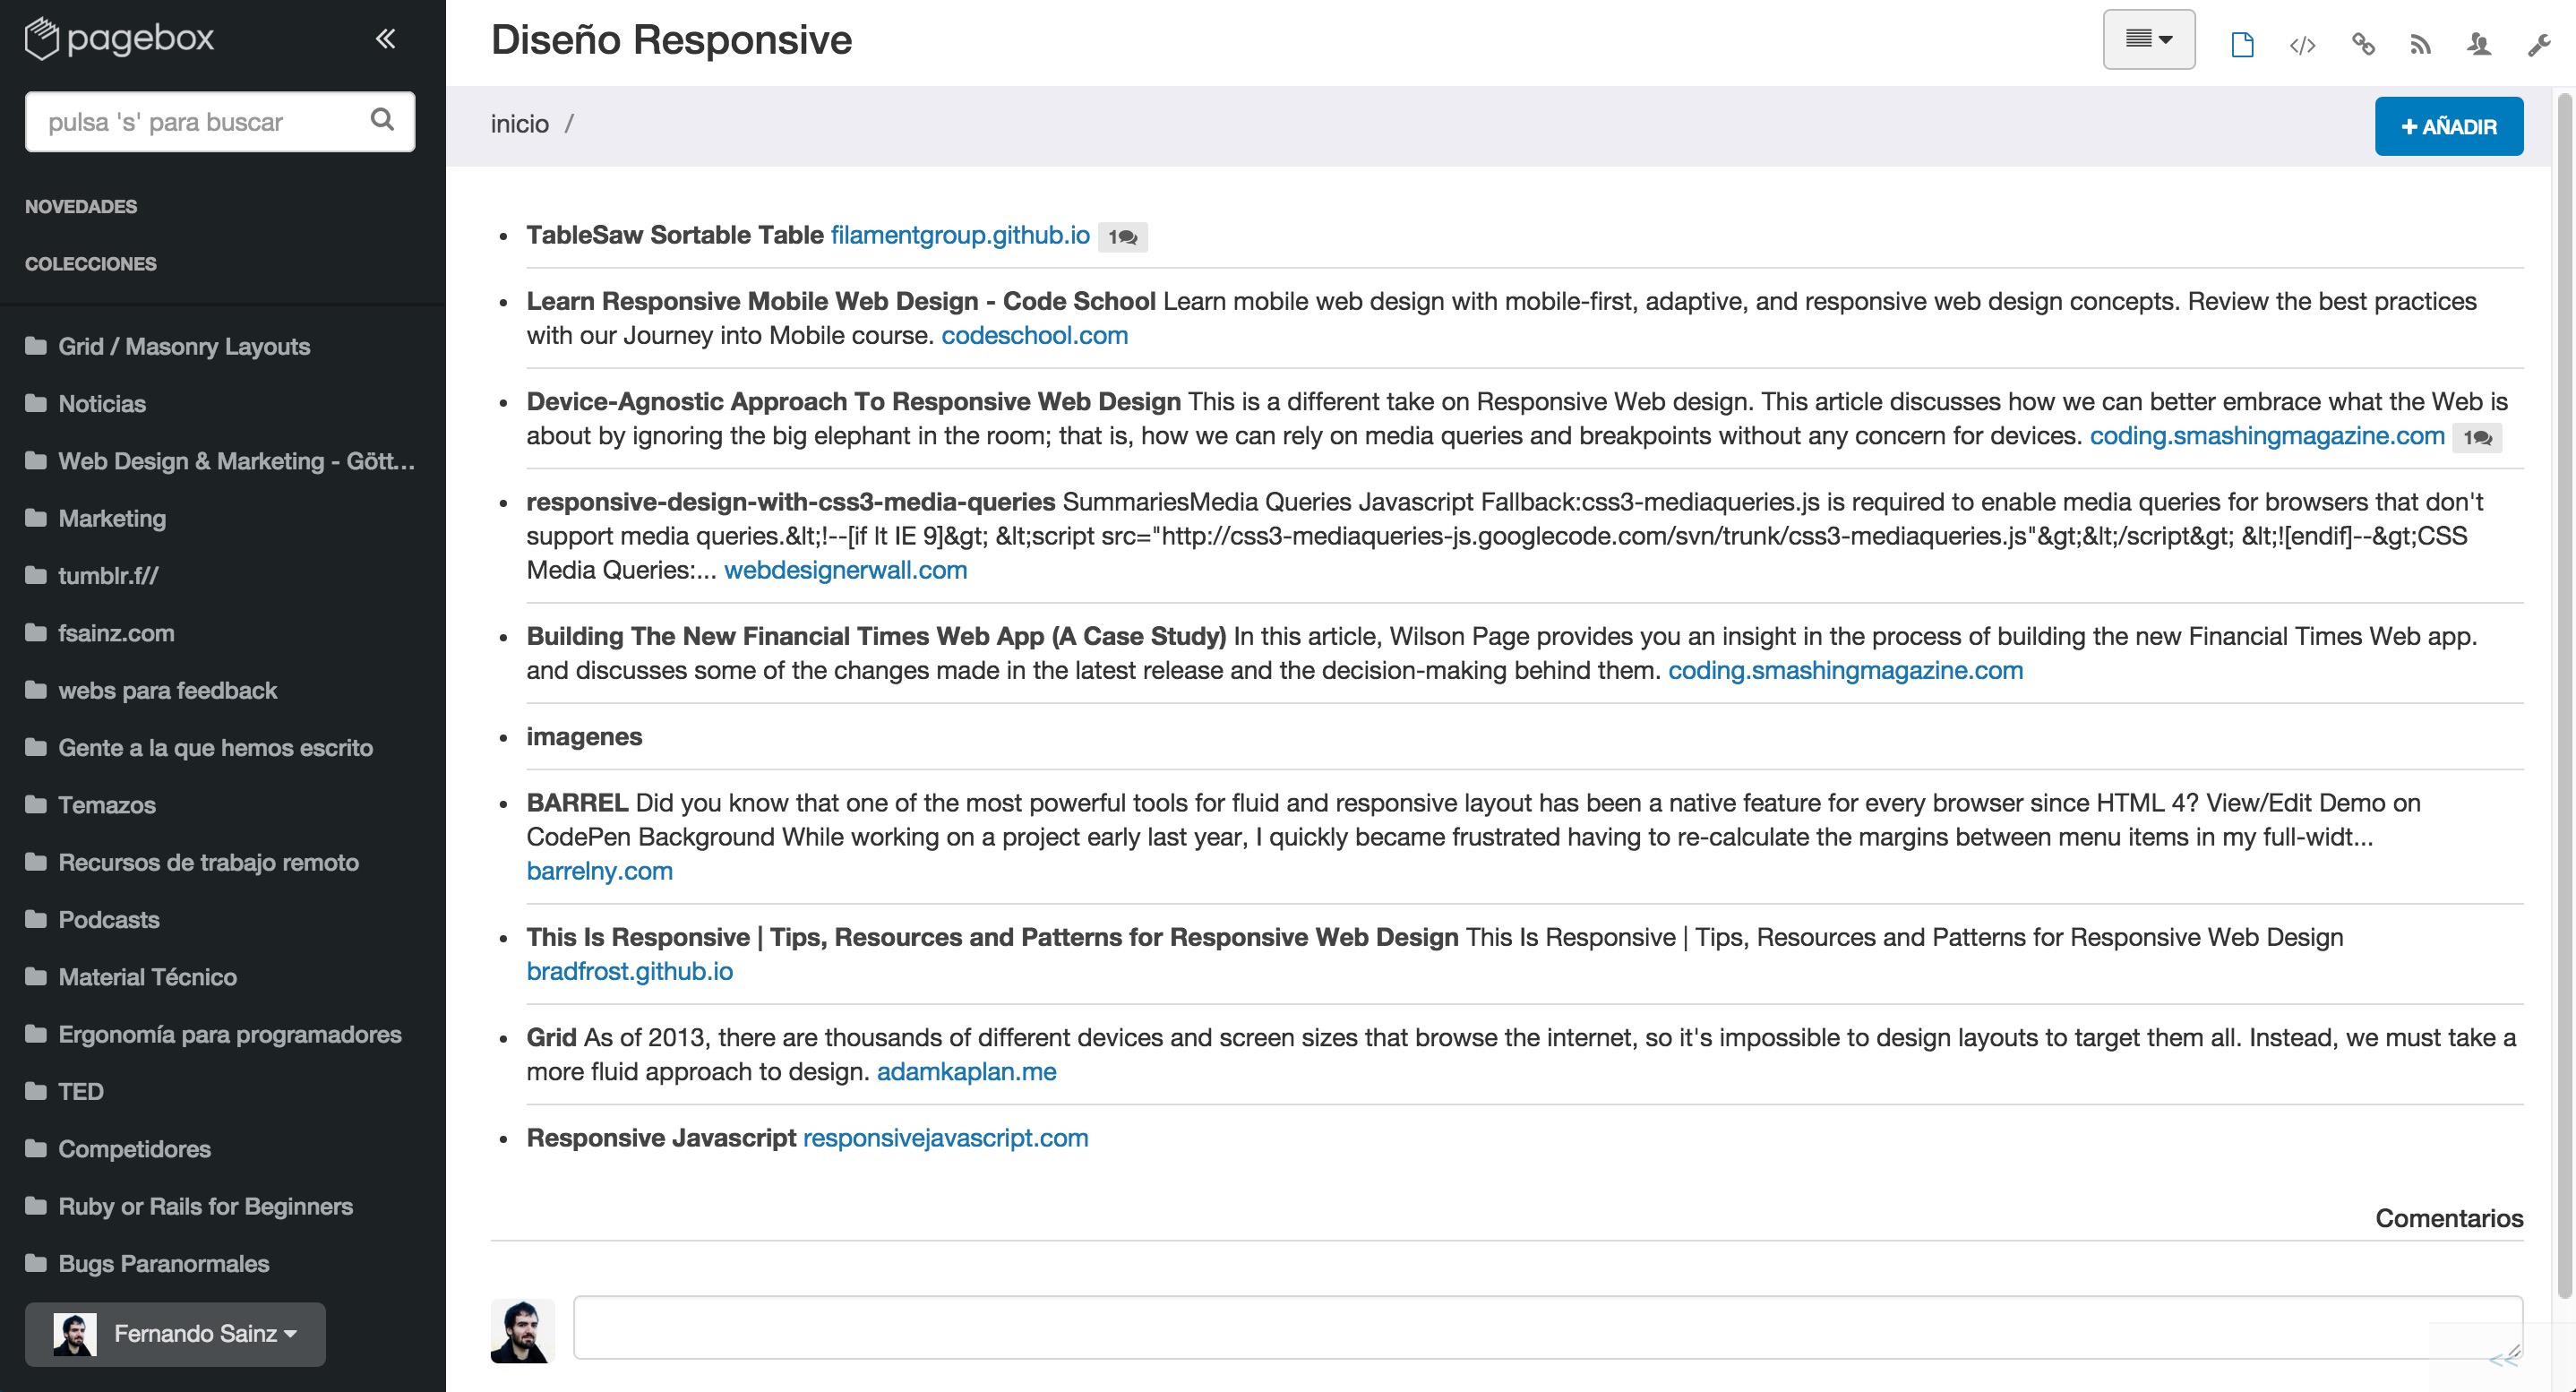Open Ruby or Rails for Beginners folder
The width and height of the screenshot is (2576, 1392).
[205, 1207]
